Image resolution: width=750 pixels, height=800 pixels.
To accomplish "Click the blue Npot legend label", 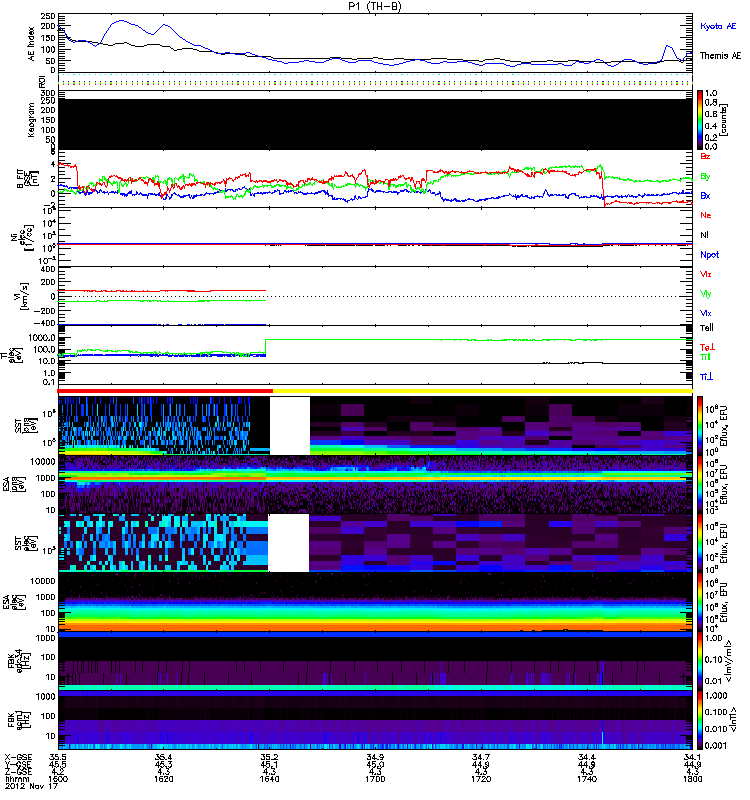I will point(710,255).
